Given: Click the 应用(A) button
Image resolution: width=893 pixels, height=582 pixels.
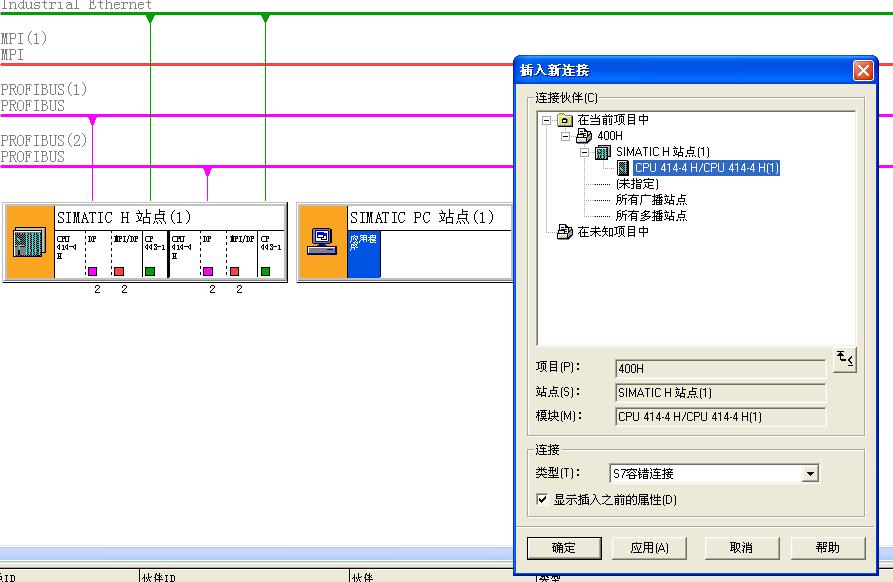Looking at the screenshot, I should click(649, 548).
